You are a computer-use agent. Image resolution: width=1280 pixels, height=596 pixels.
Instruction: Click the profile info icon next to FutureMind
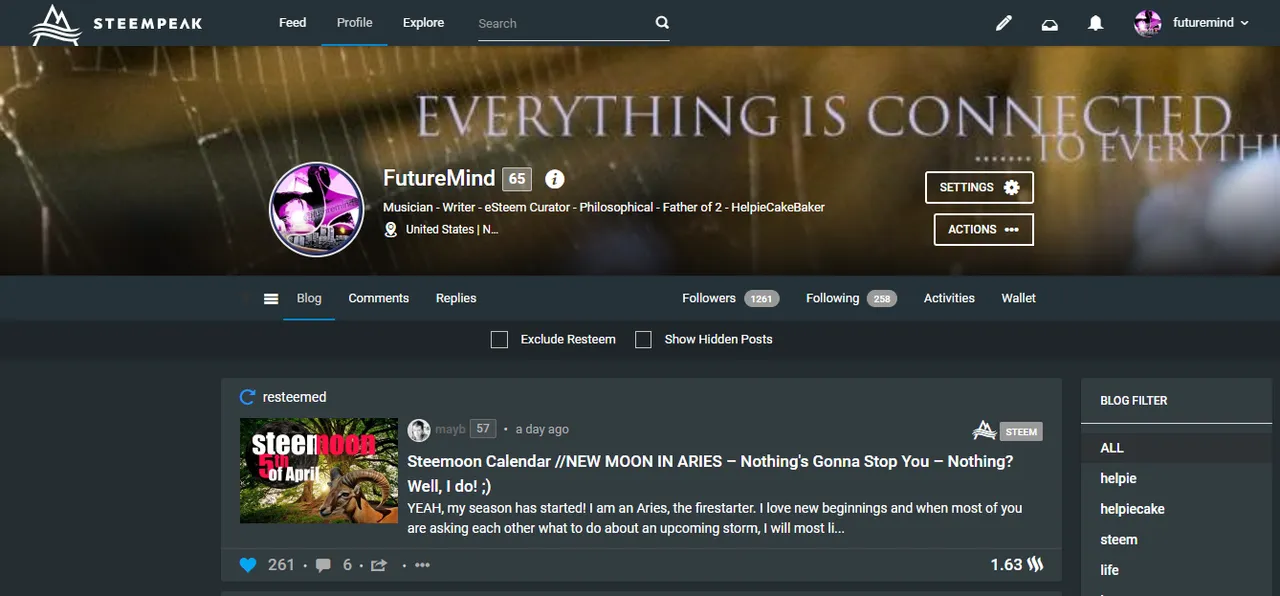pos(555,179)
